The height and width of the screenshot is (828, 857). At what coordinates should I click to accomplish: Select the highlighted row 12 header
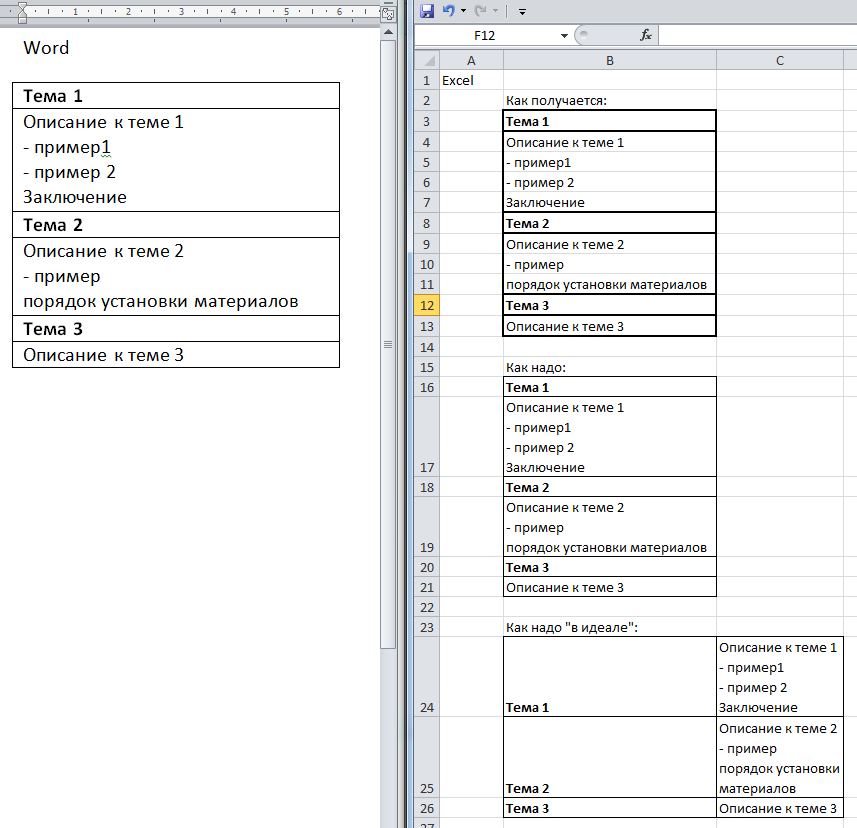[x=426, y=305]
